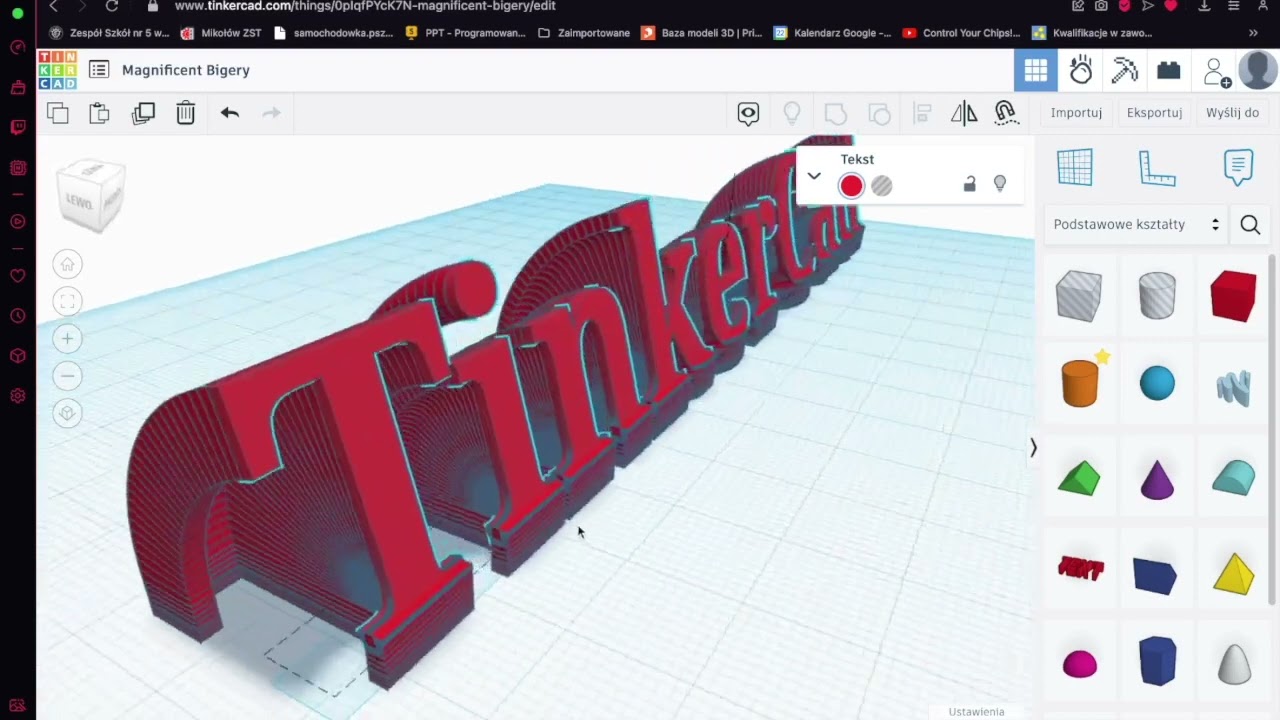Screen dimensions: 1280x720
Task: Click the Notes tool icon
Action: pos(1238,167)
